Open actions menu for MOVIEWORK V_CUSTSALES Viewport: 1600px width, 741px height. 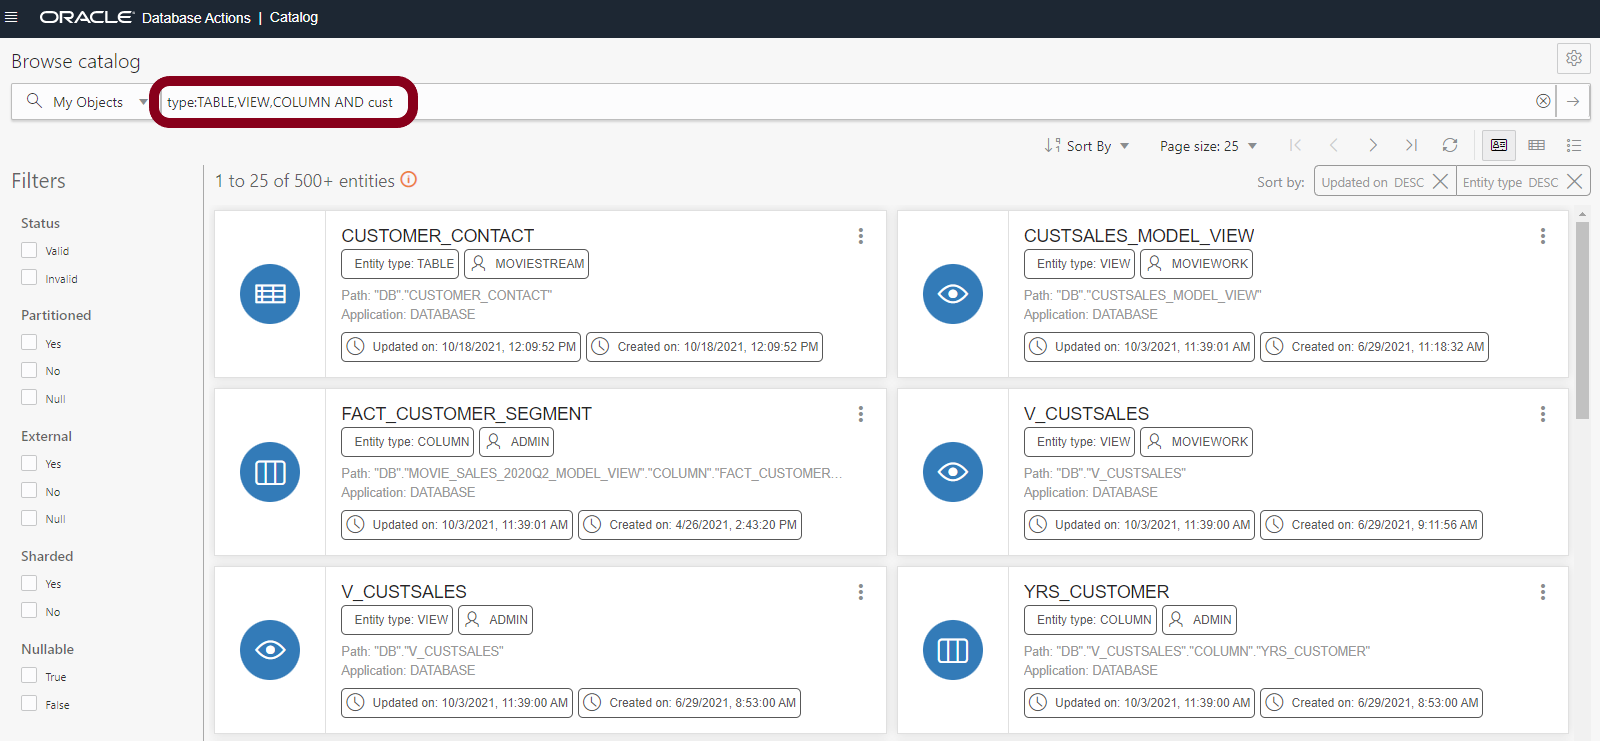pyautogui.click(x=1543, y=414)
